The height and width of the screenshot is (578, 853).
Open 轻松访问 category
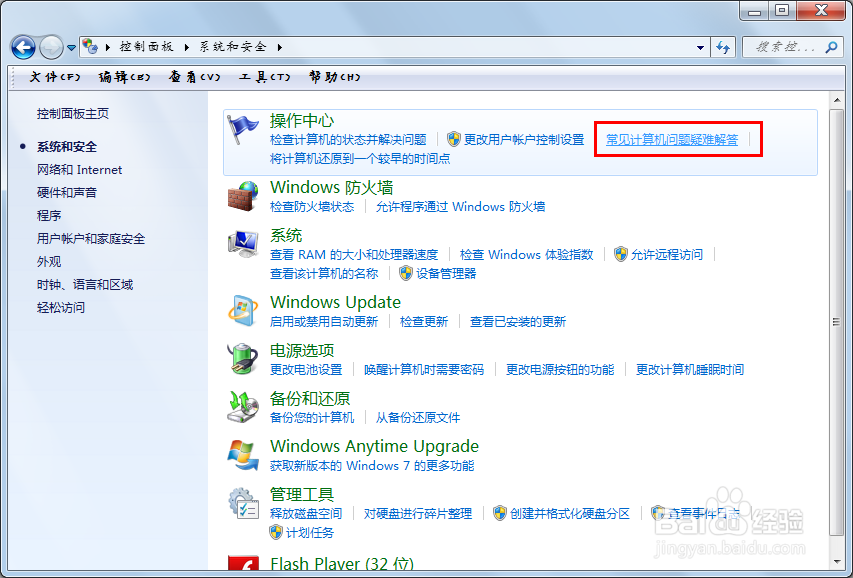tap(61, 308)
